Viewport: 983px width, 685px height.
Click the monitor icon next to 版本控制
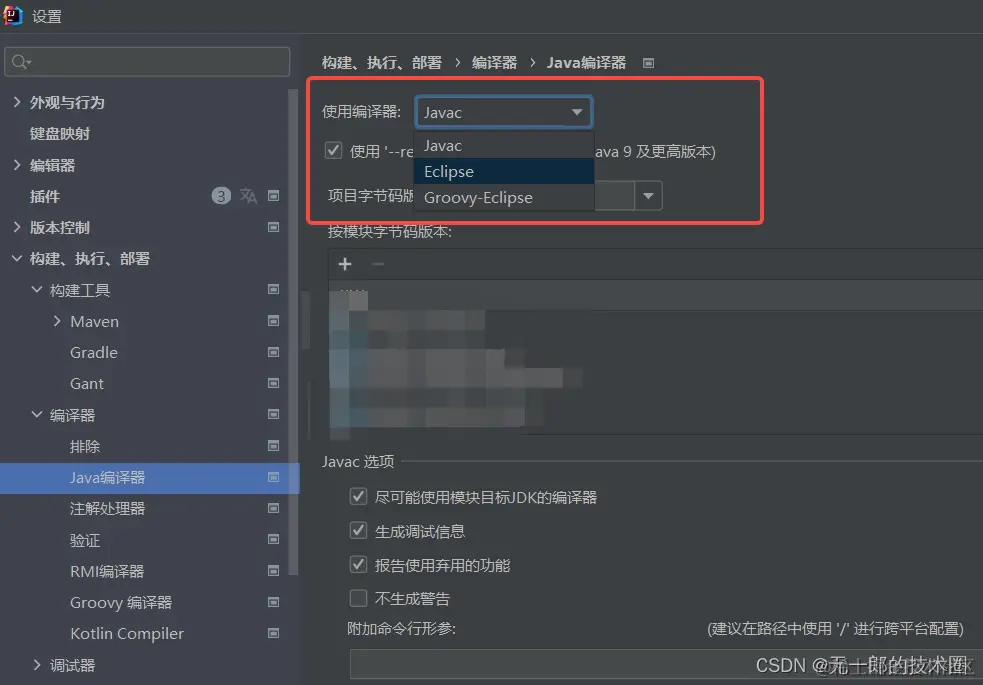273,227
